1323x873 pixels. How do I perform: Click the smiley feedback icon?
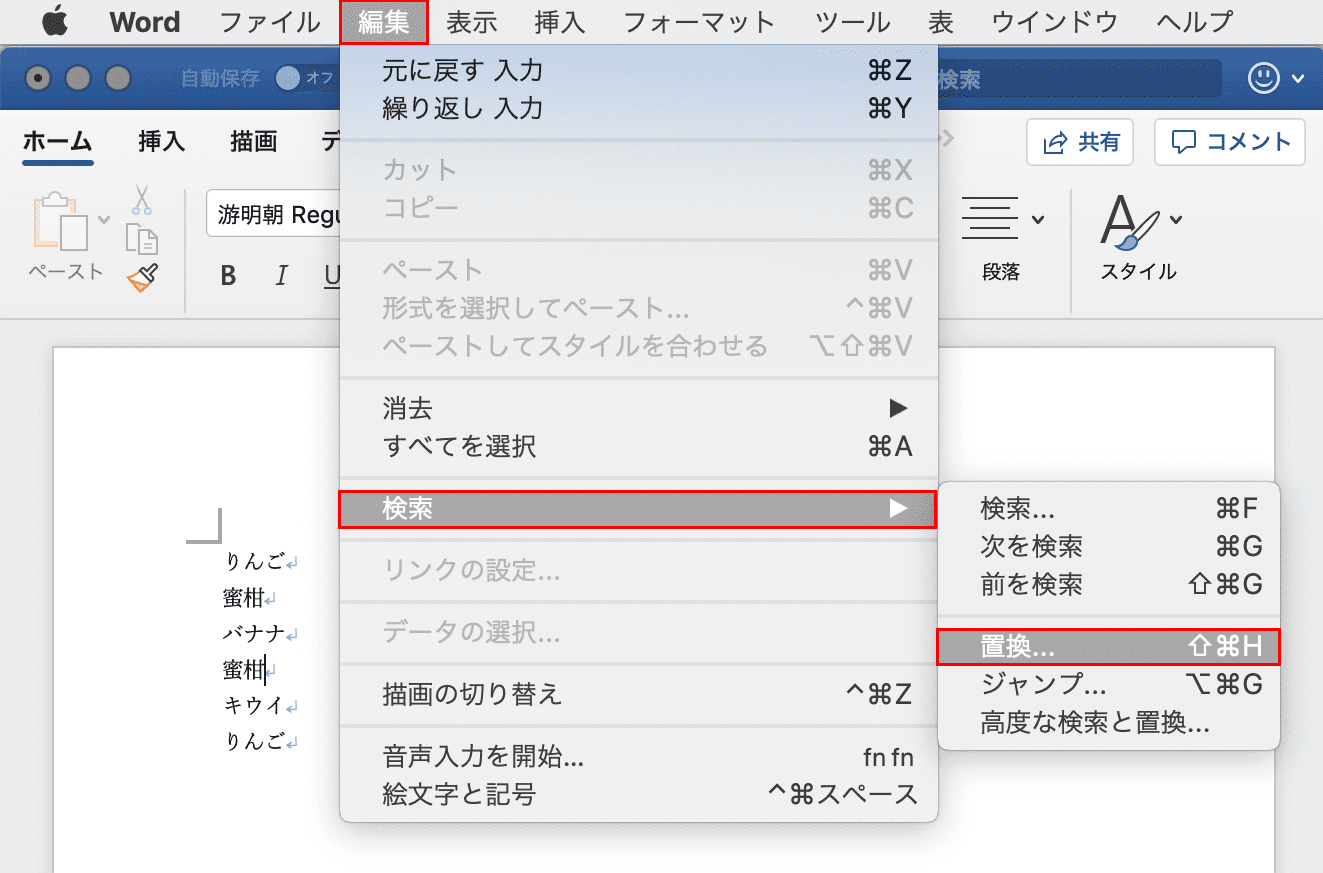click(x=1264, y=78)
